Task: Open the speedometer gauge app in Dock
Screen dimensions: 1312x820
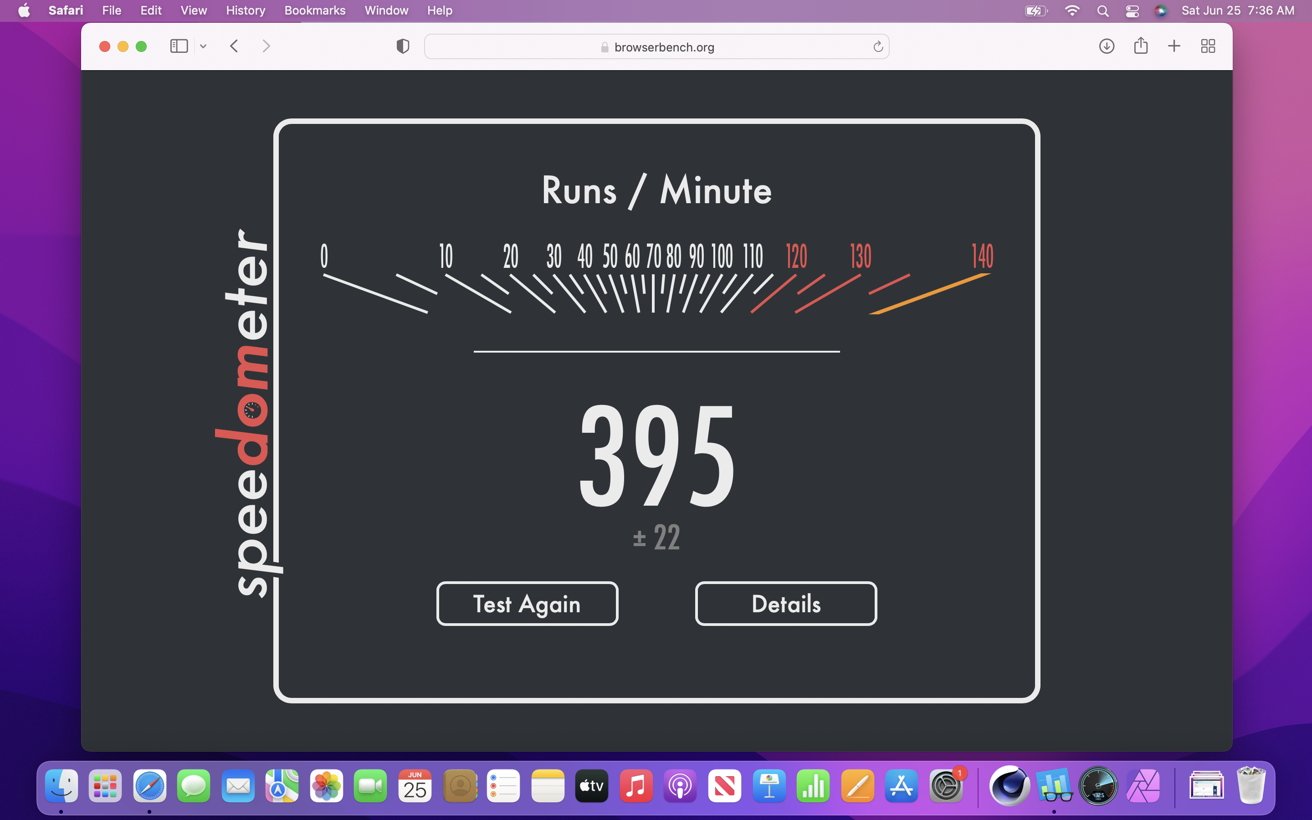Action: 1098,786
